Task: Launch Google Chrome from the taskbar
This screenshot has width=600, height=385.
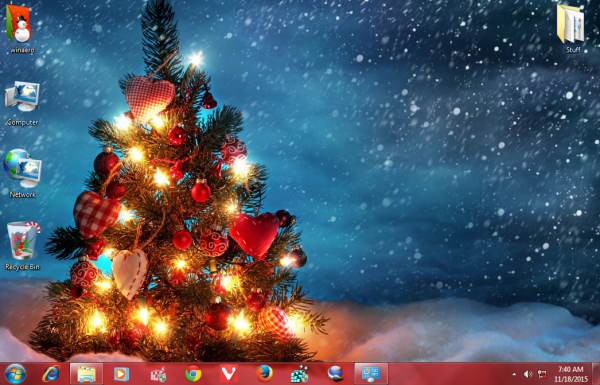Action: point(193,374)
